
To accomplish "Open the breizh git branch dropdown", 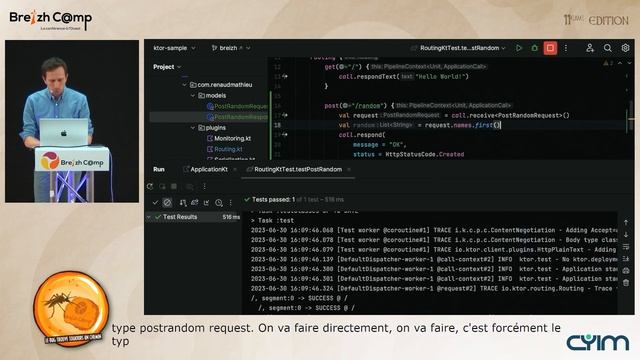I will 231,48.
